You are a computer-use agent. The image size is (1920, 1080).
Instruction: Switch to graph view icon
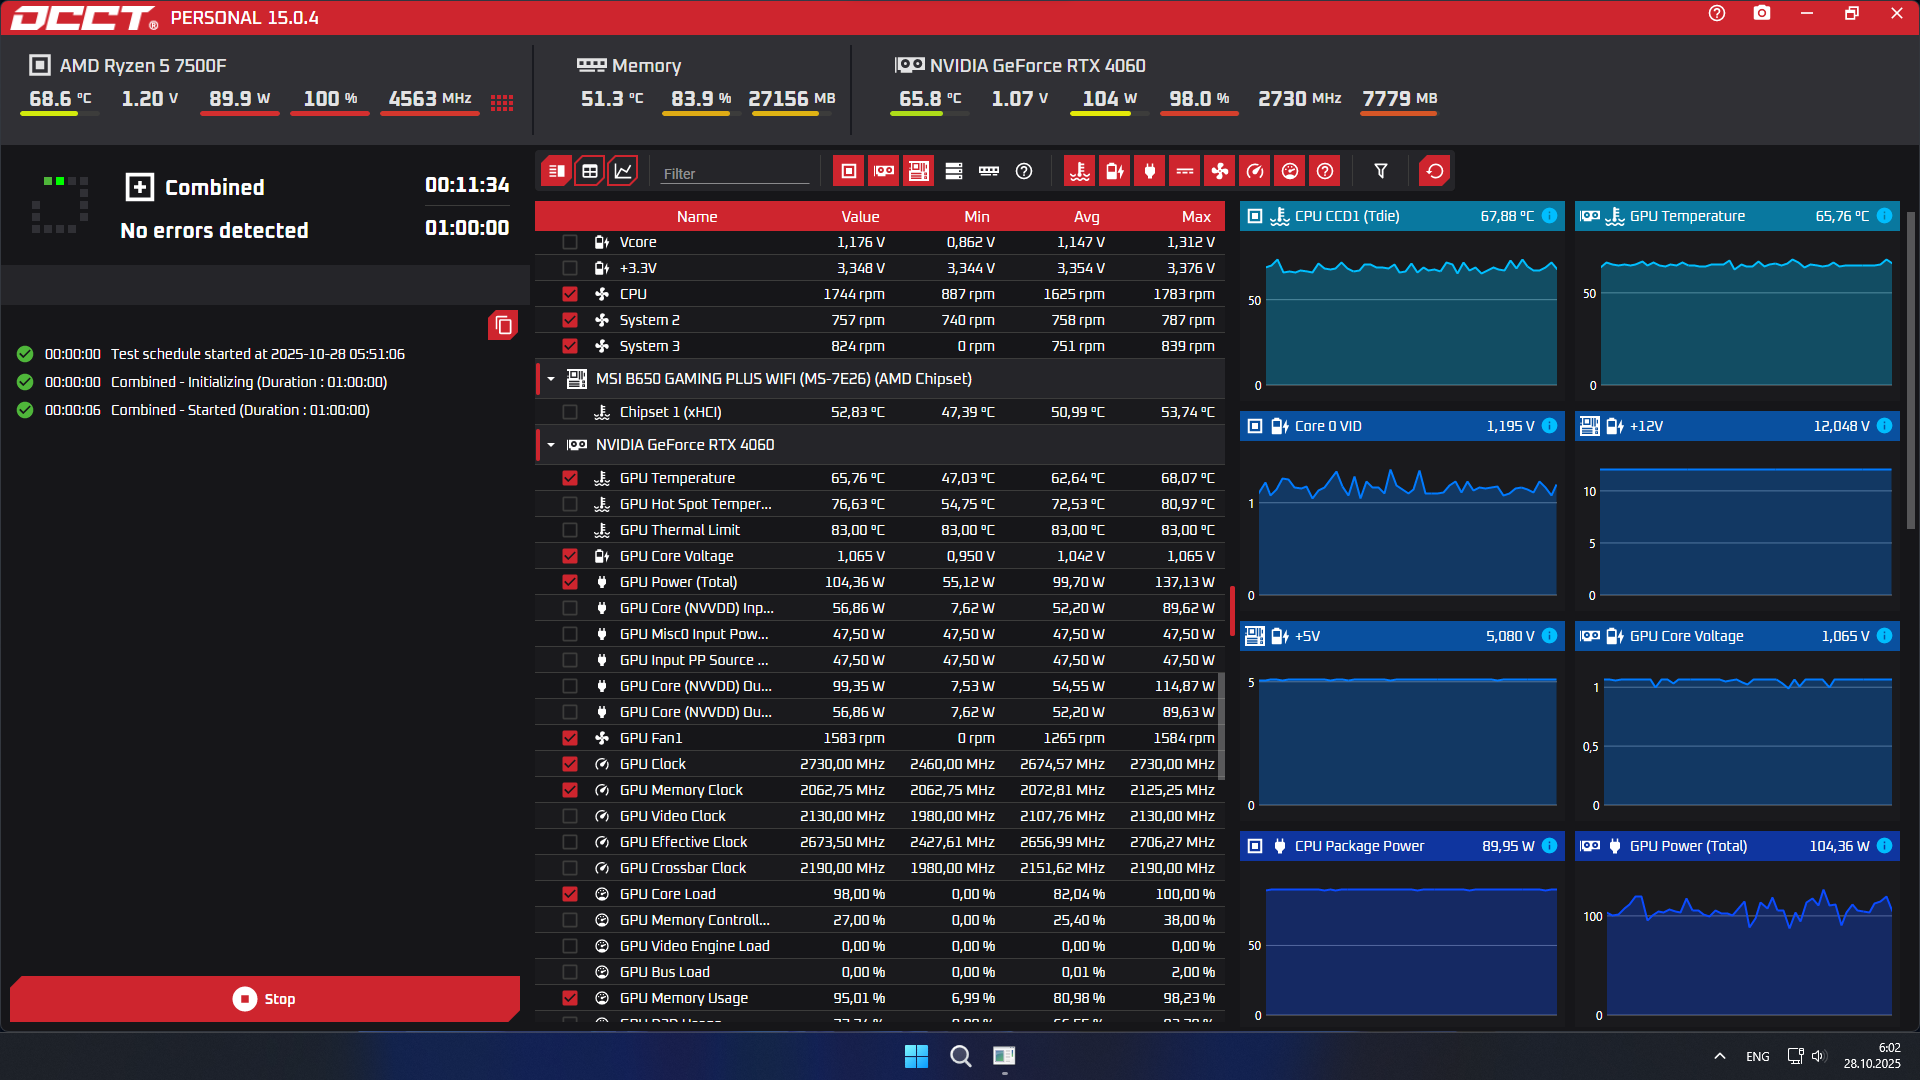(x=623, y=171)
